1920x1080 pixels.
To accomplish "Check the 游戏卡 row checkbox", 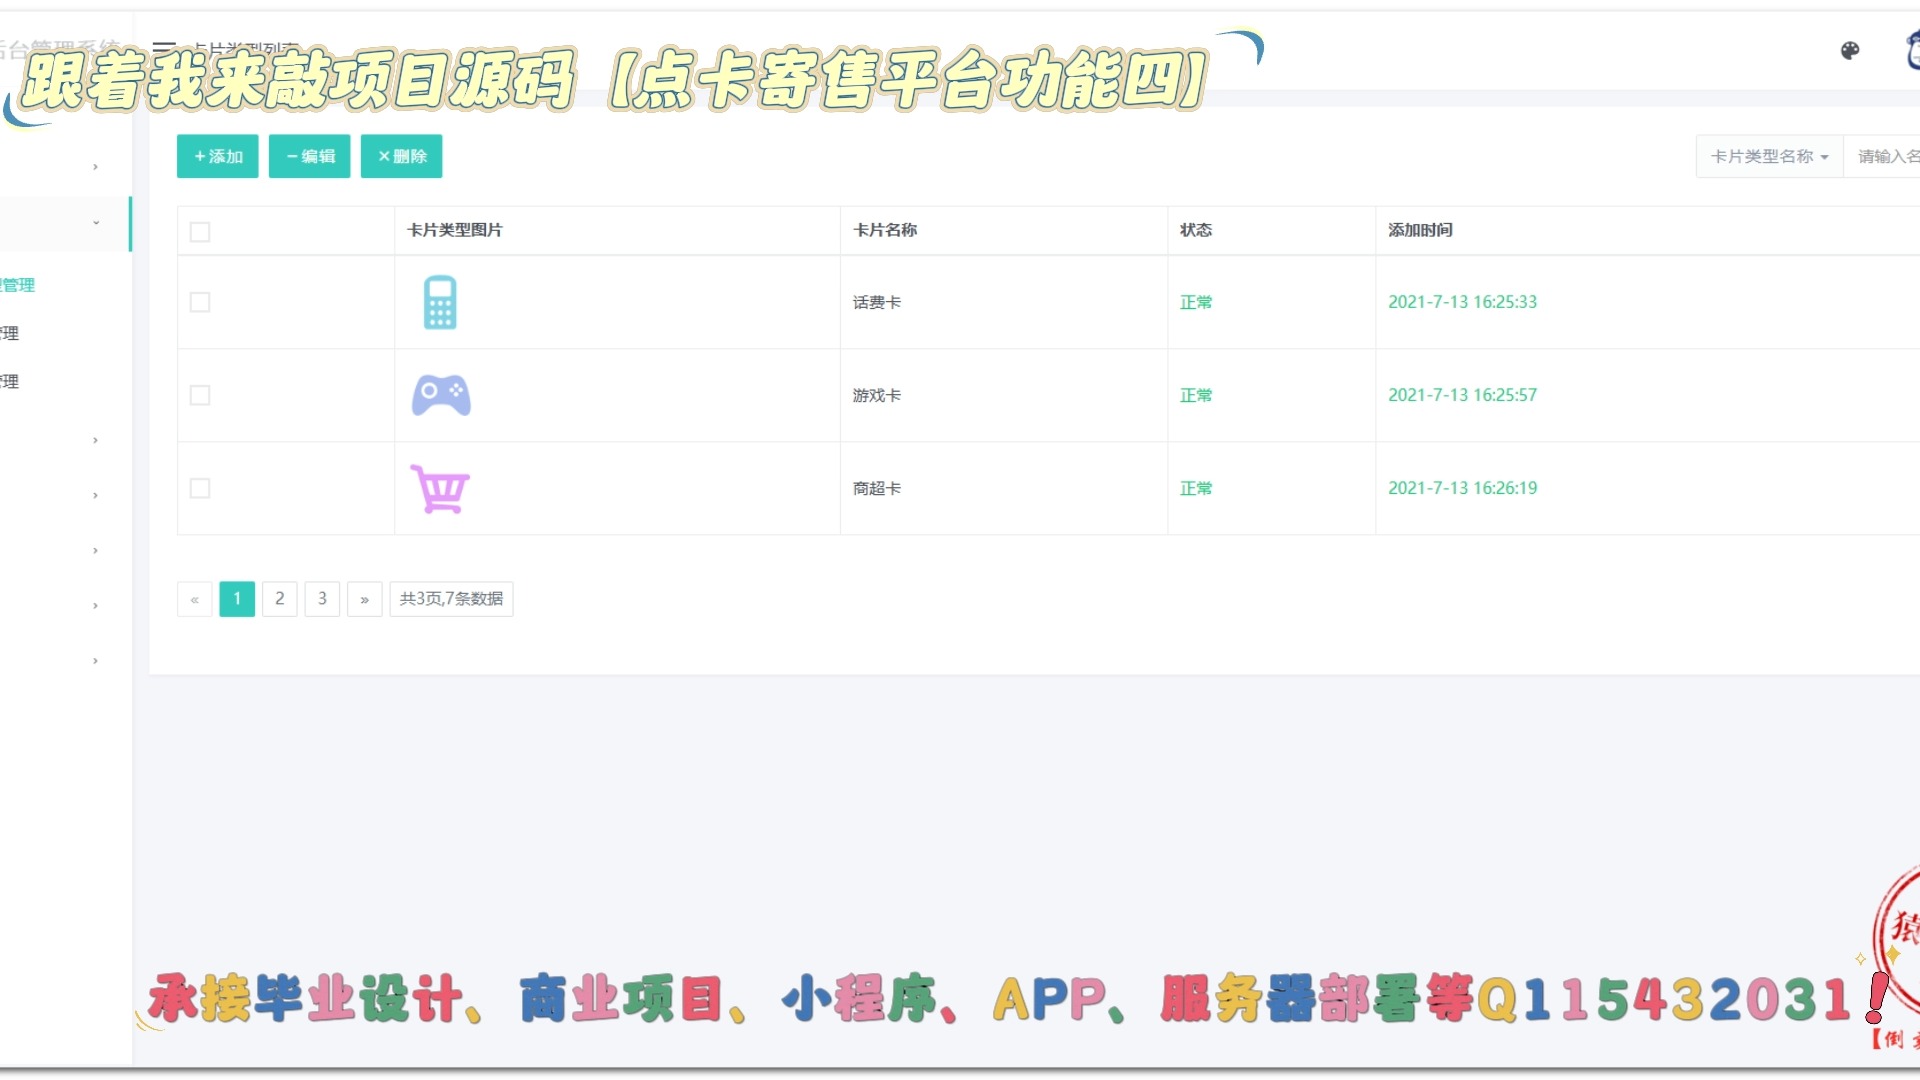I will click(200, 395).
